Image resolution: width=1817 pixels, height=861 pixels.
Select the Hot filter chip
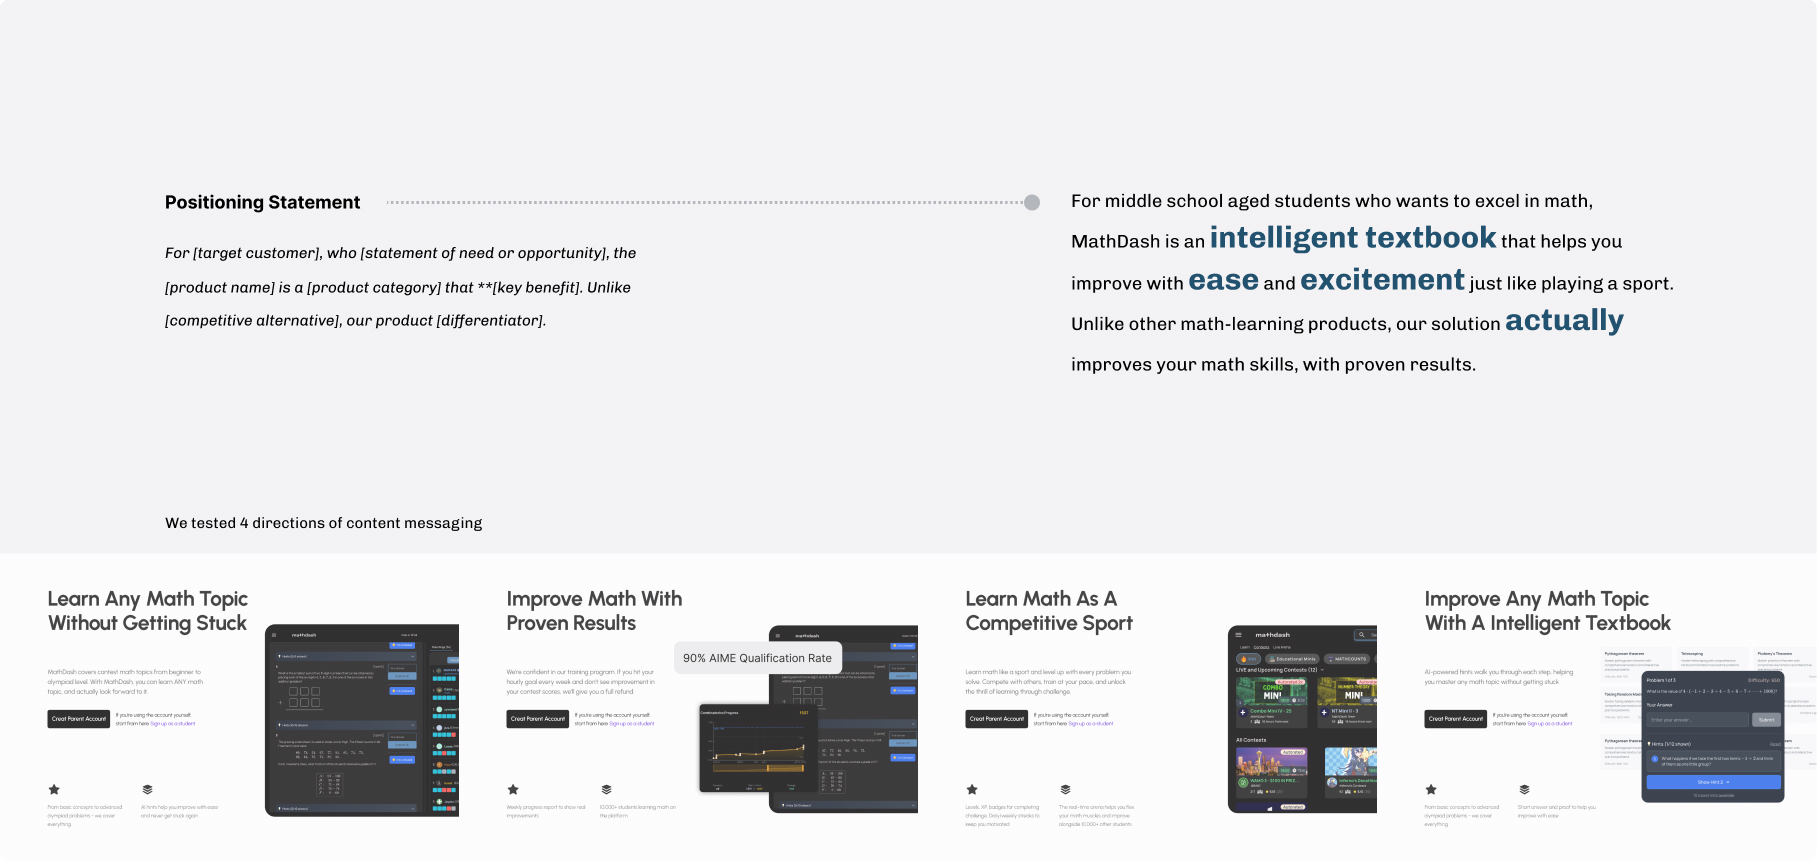click(x=1248, y=659)
